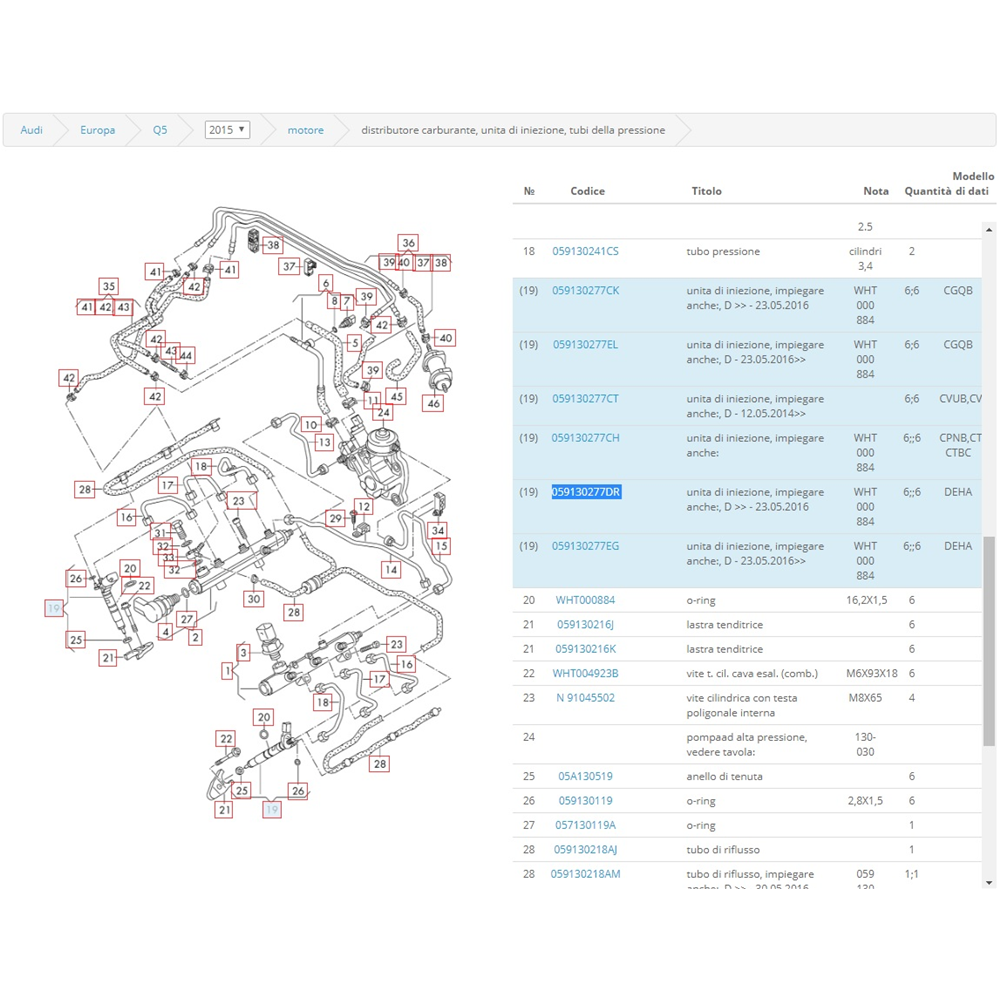Click callout 46 near the filter

click(433, 403)
